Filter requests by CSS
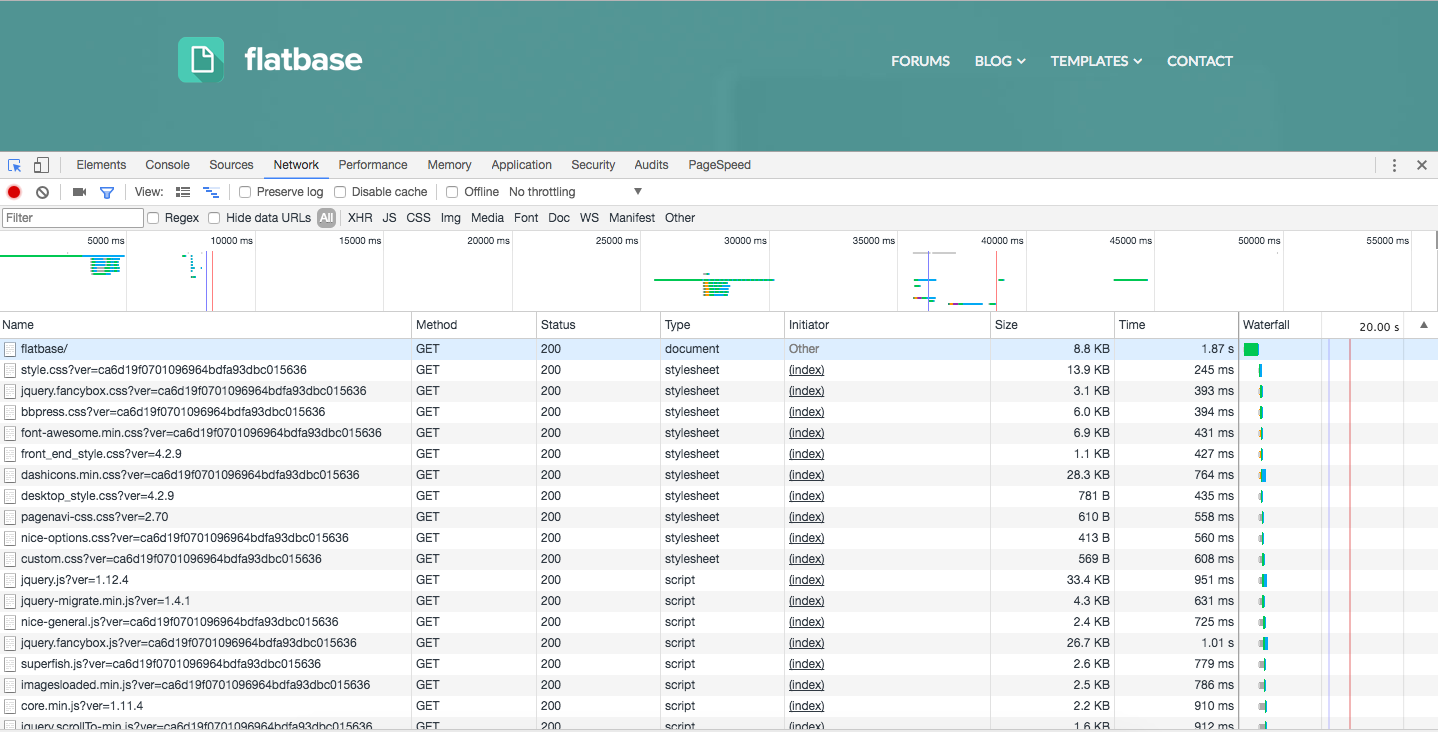The image size is (1438, 732). pos(418,218)
